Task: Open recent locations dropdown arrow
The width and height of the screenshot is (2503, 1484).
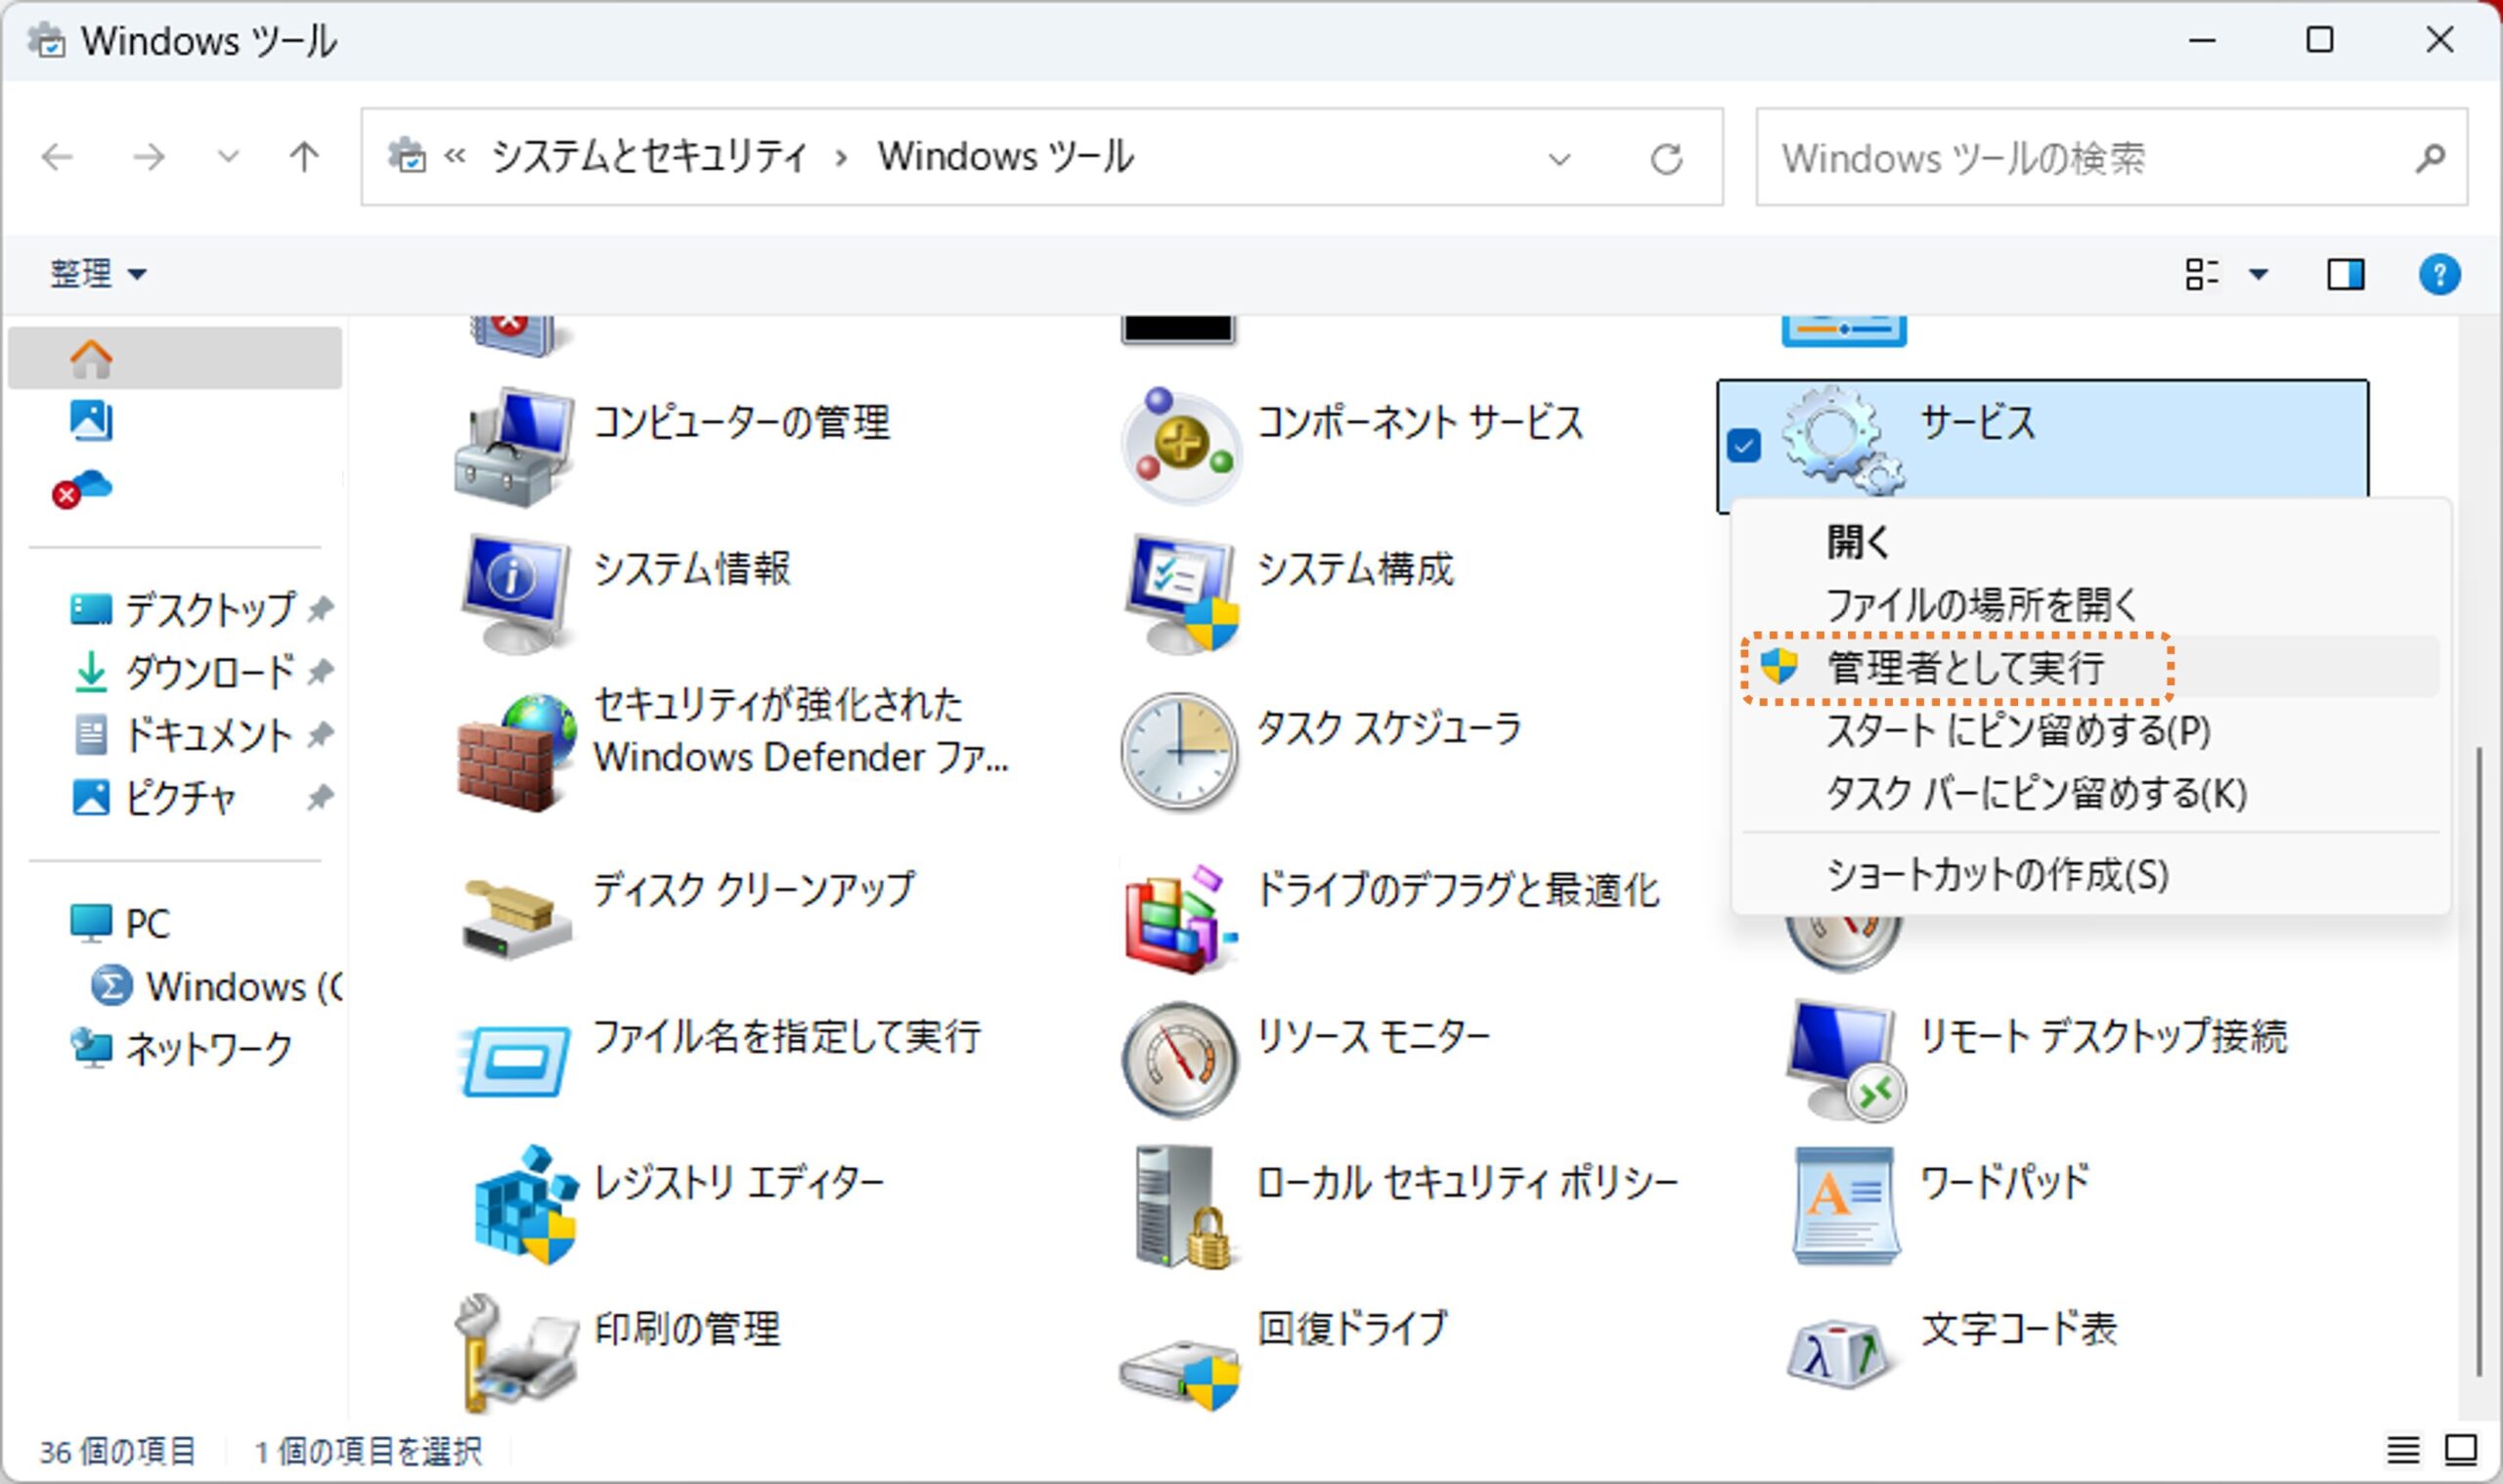Action: (x=229, y=157)
